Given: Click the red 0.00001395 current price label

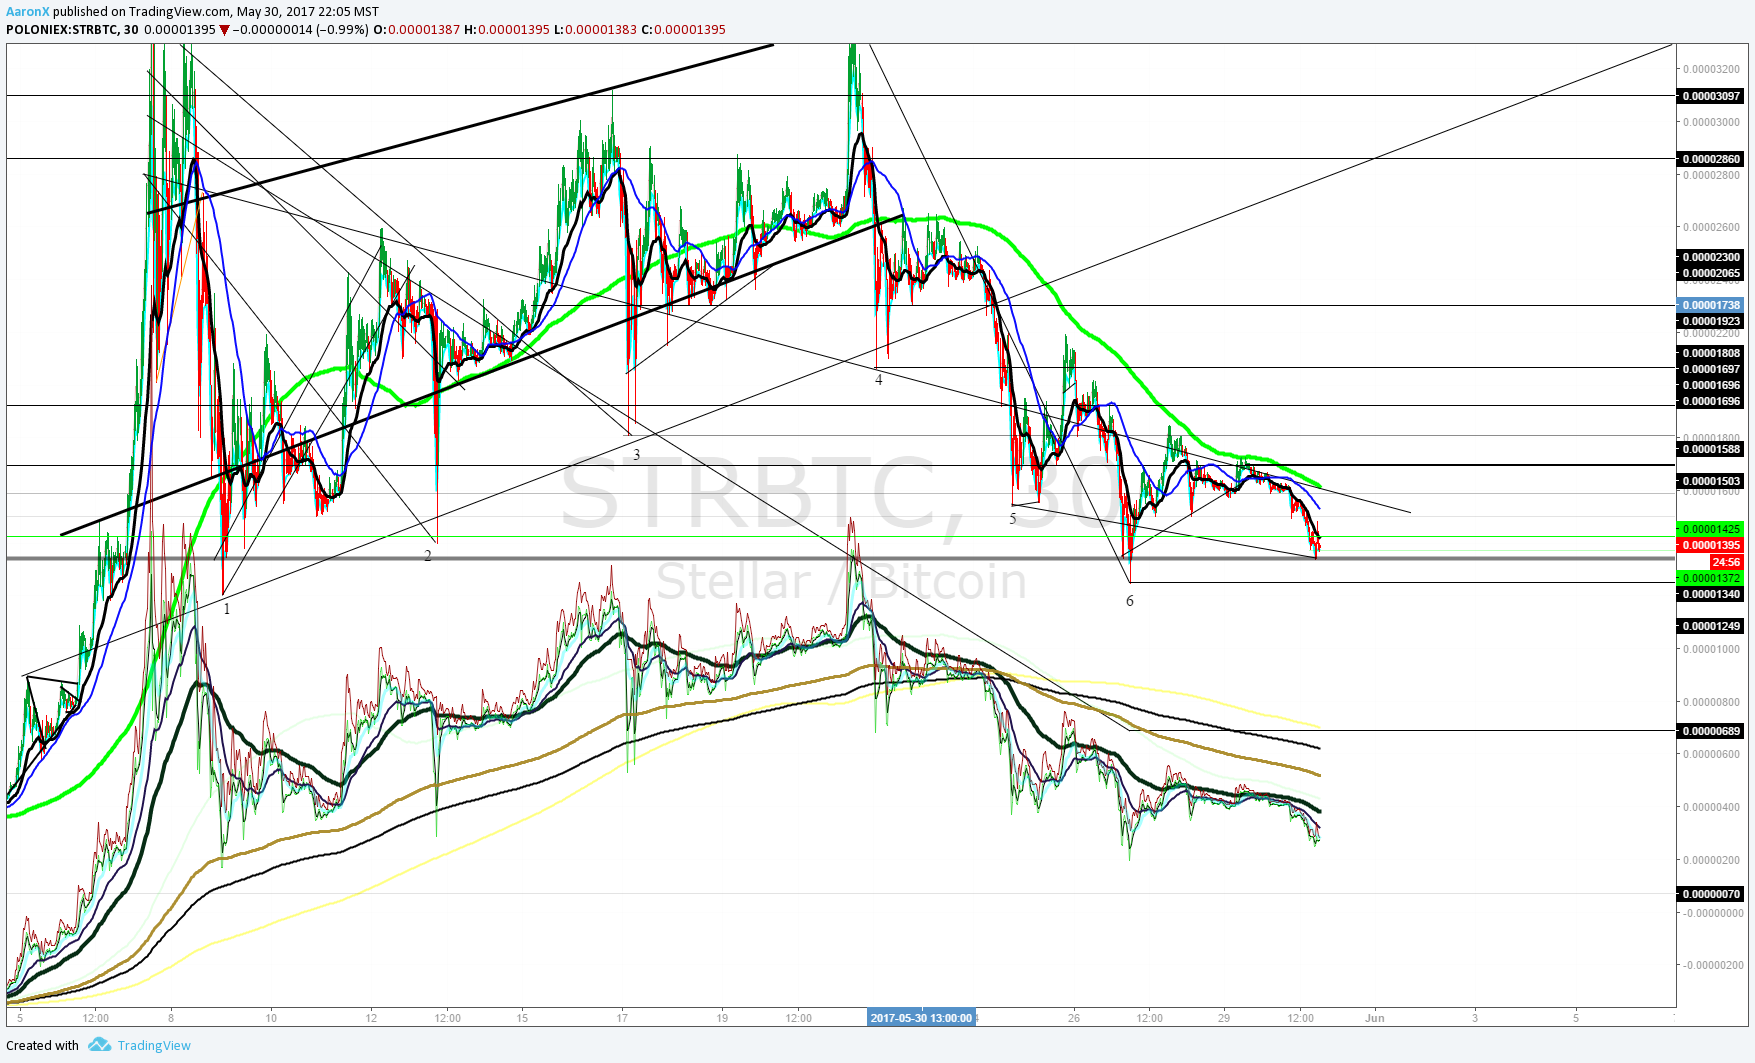Looking at the screenshot, I should tap(1711, 545).
